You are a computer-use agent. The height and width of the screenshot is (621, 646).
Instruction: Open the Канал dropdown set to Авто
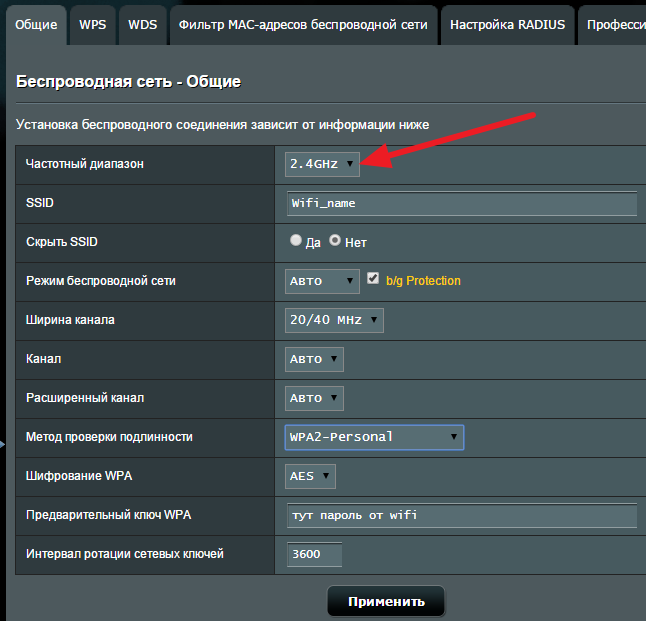[314, 359]
